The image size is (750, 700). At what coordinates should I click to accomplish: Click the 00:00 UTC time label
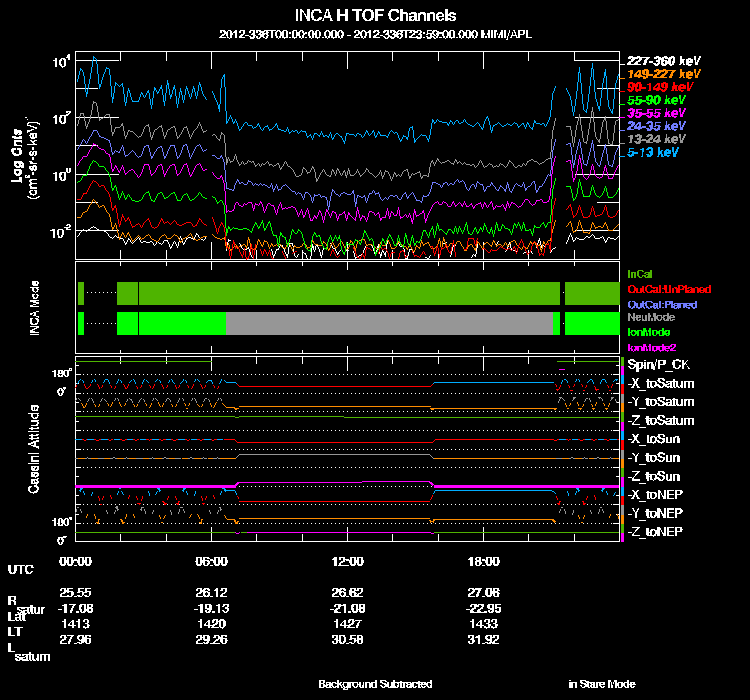click(76, 561)
